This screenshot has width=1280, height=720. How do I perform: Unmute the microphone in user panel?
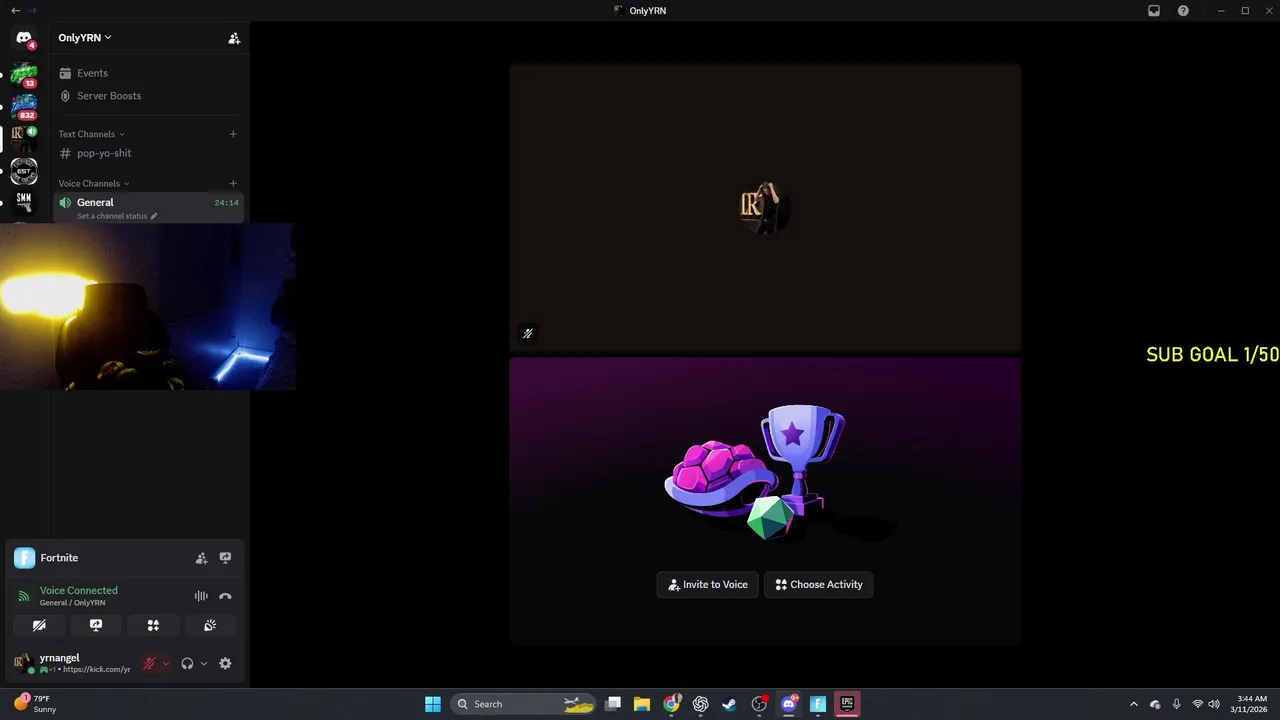[x=150, y=663]
